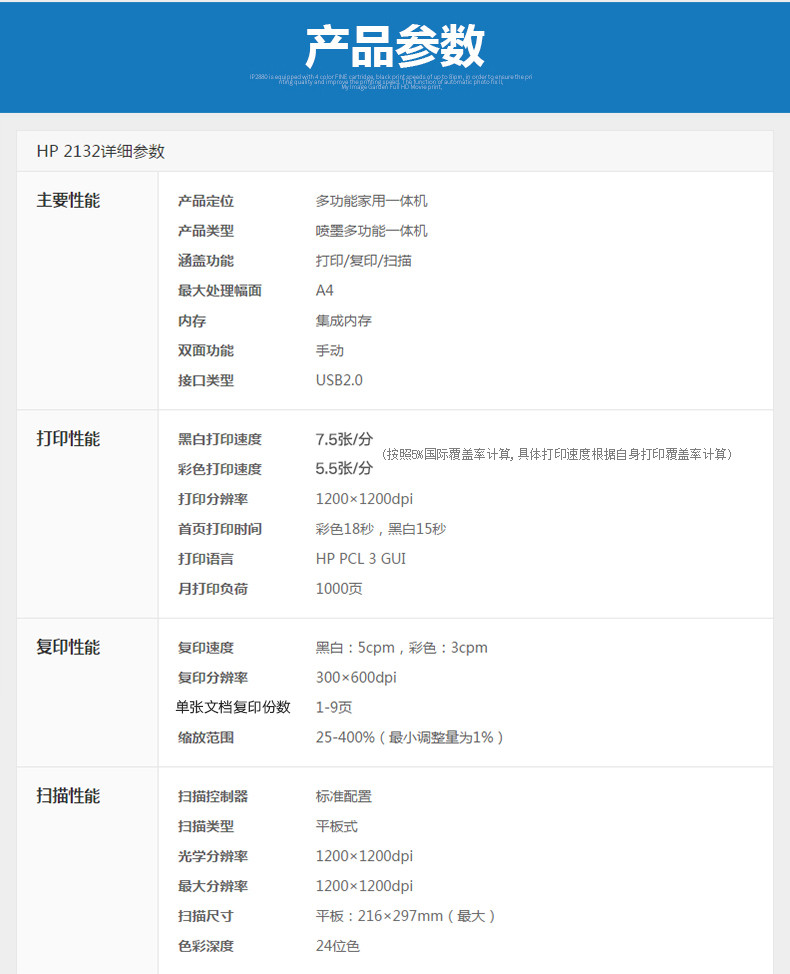Click the 最大分辨率 1200×1200dpi value
The width and height of the screenshot is (790, 974).
(364, 886)
